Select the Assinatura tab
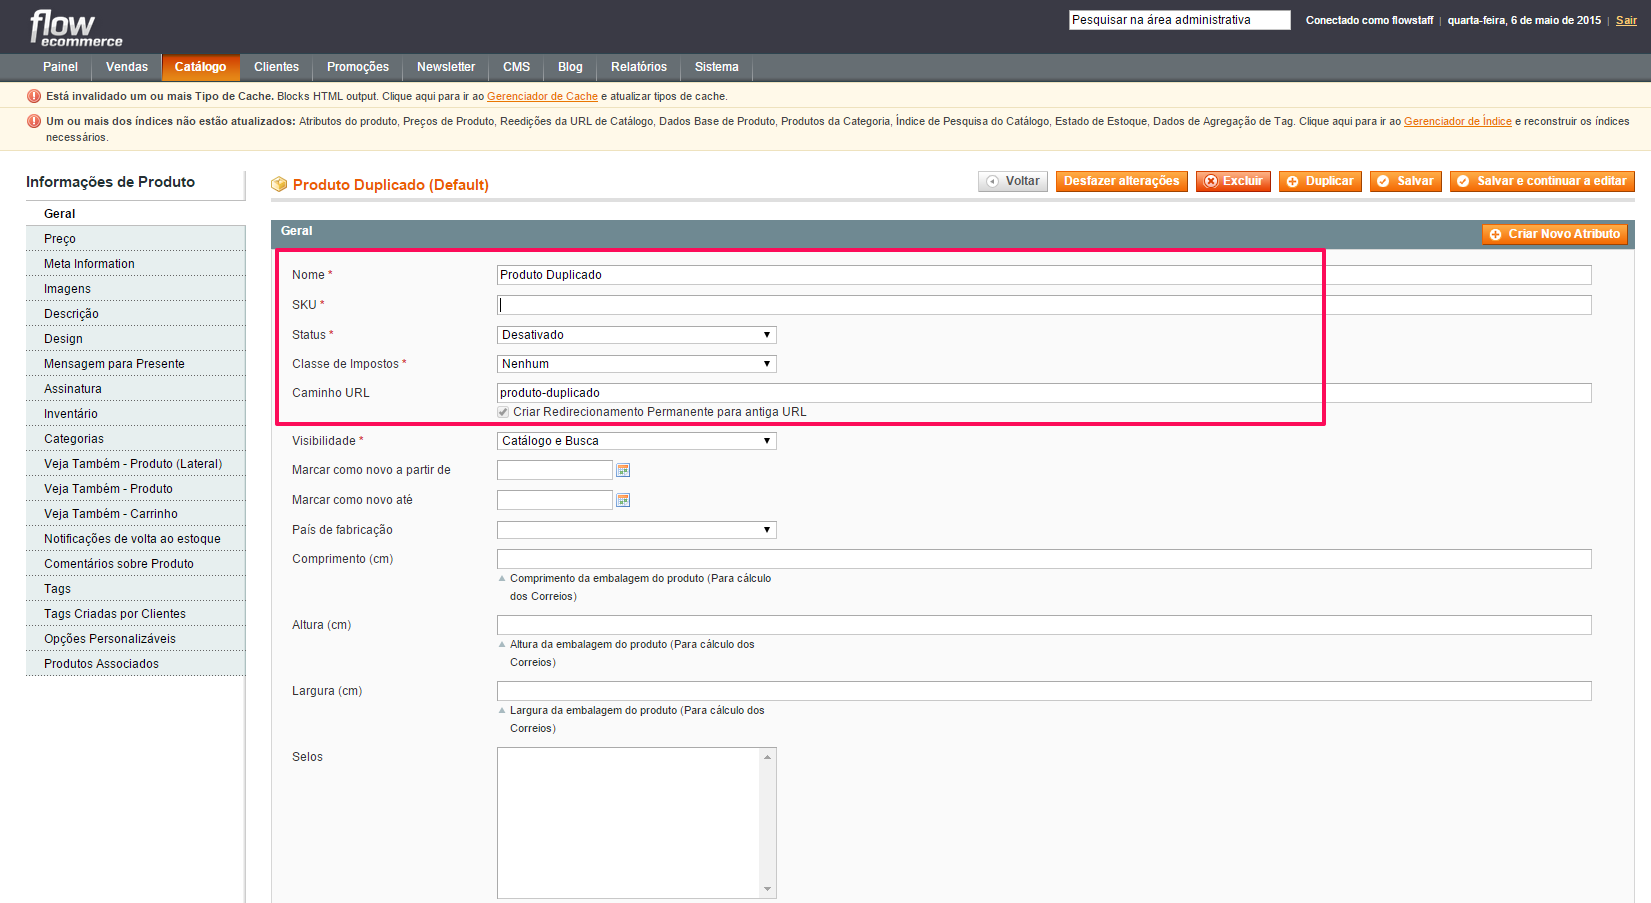 click(135, 389)
